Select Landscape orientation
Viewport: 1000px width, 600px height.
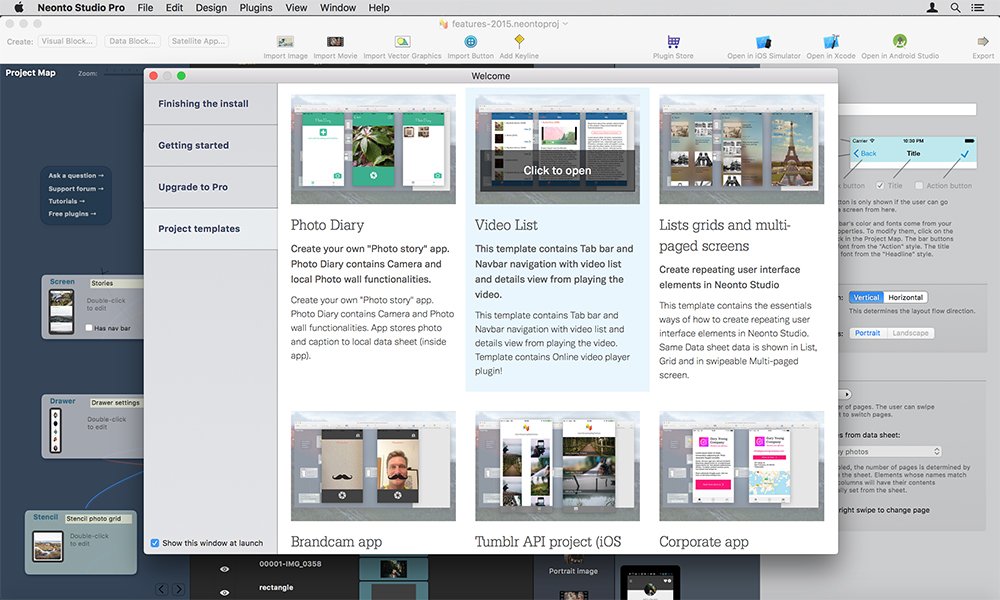point(910,333)
